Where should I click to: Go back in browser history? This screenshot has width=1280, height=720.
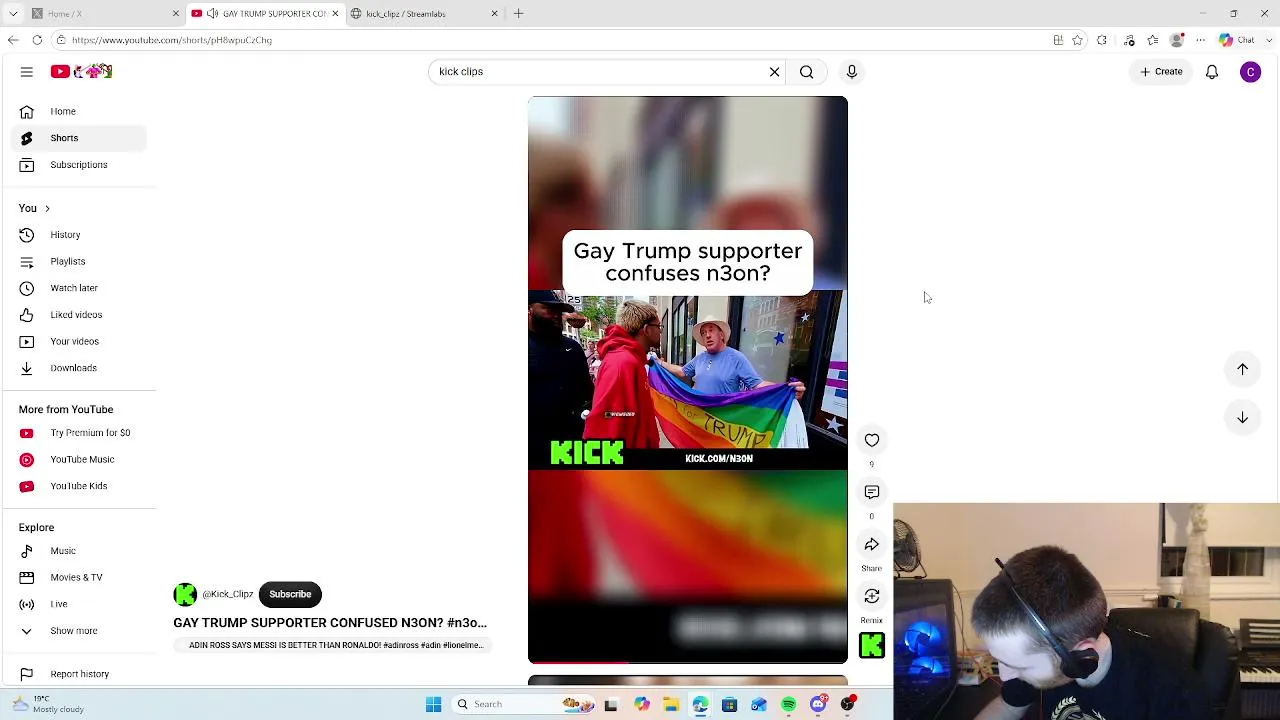[x=13, y=40]
